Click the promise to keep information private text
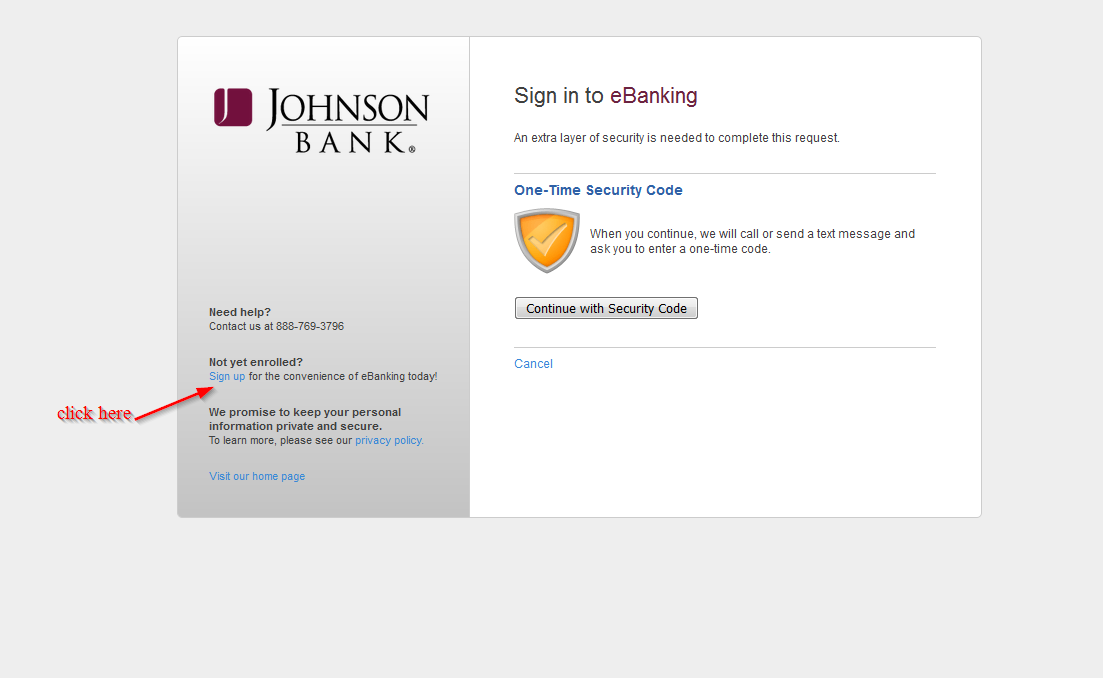Viewport: 1103px width, 678px height. pyautogui.click(x=305, y=419)
